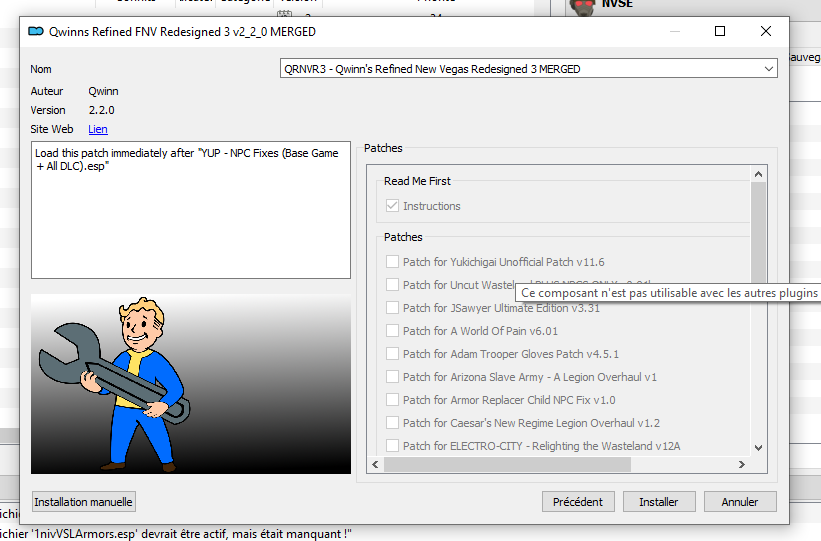Screen dimensions: 821x541
Task: Click the mod name field QRNVR3 text
Action: [x=432, y=69]
